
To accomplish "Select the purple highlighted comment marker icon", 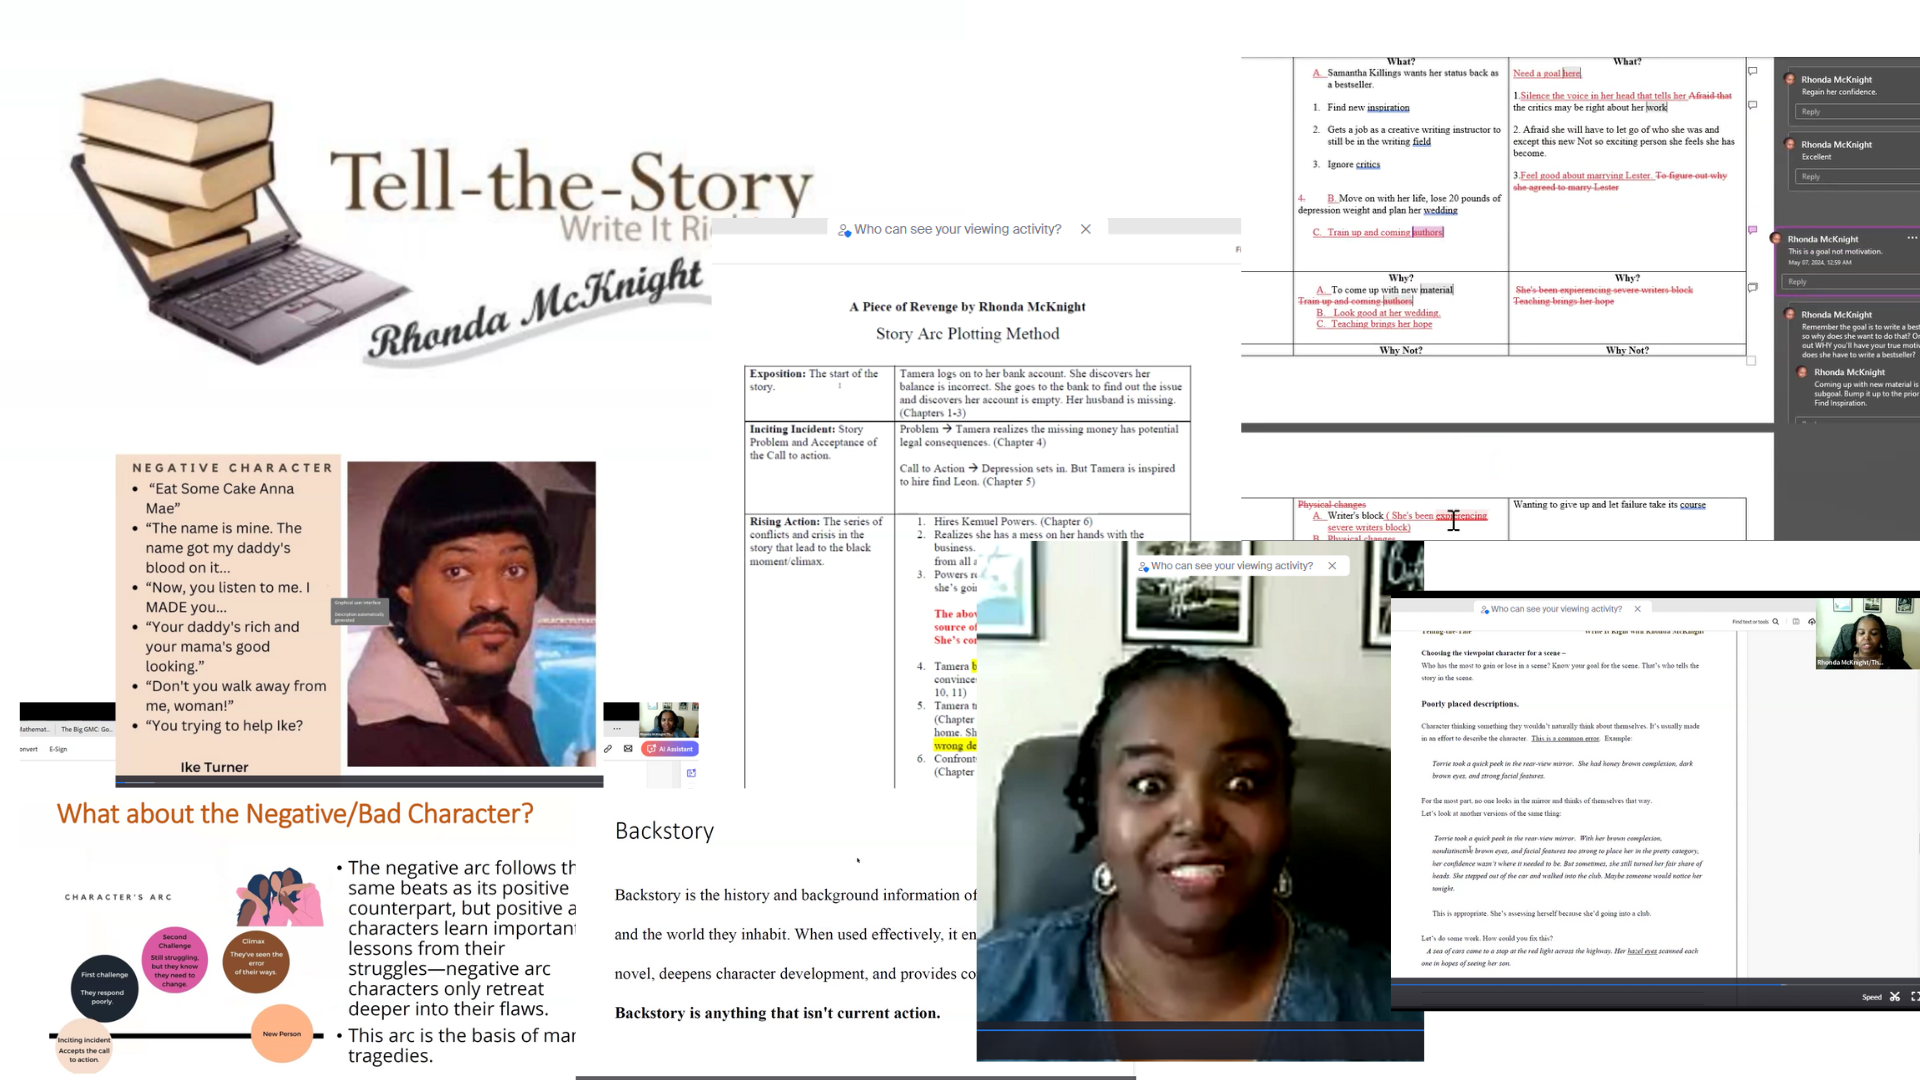I will [x=1752, y=230].
